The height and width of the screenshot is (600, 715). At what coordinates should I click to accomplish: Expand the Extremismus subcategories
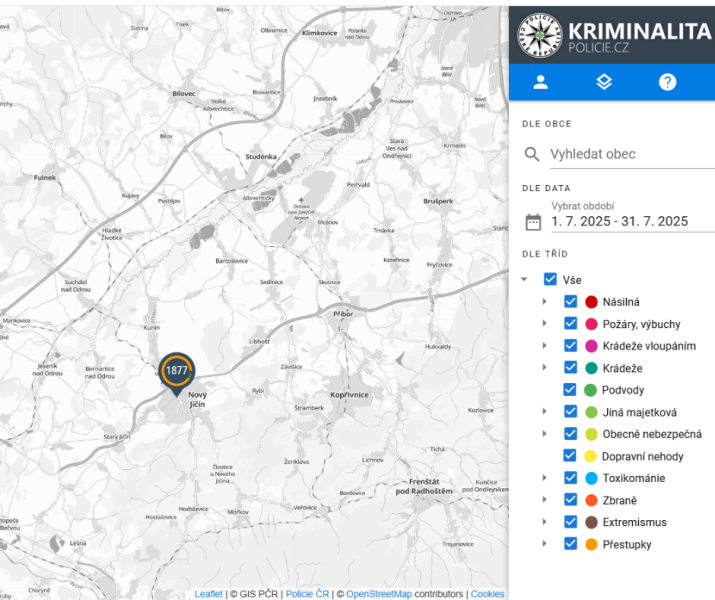(x=544, y=522)
